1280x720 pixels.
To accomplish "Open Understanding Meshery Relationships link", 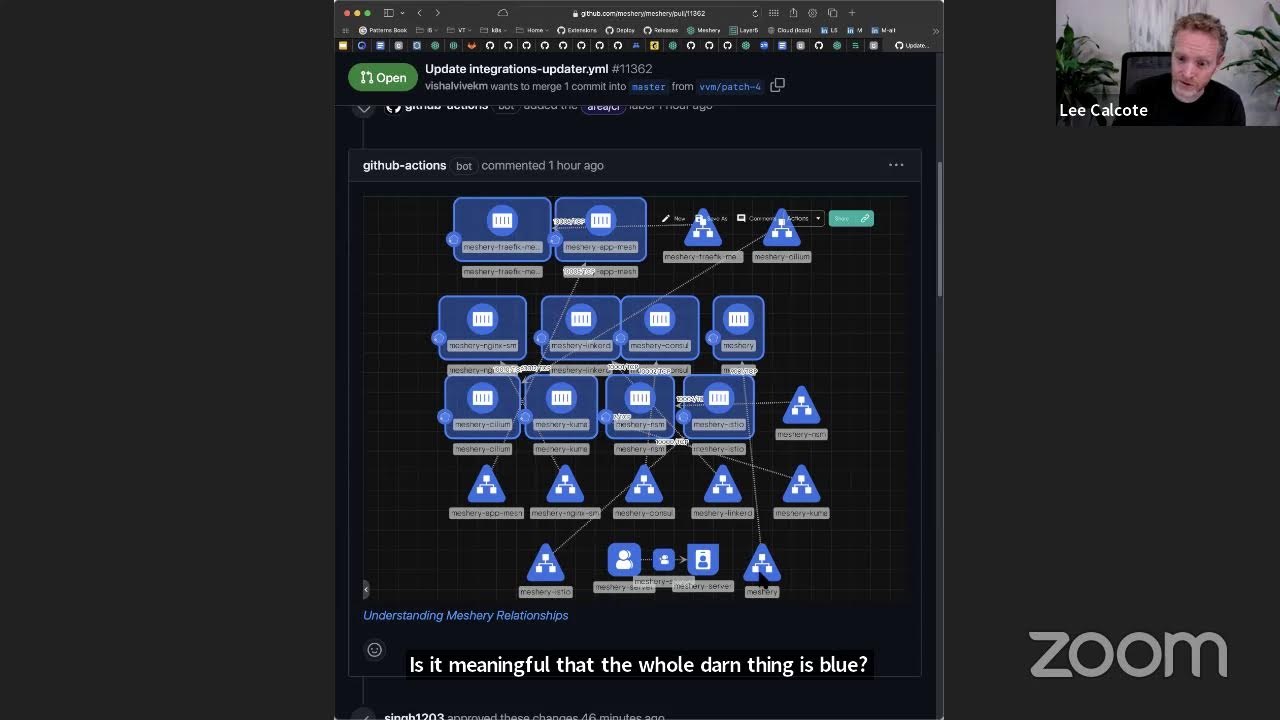I will coord(465,615).
